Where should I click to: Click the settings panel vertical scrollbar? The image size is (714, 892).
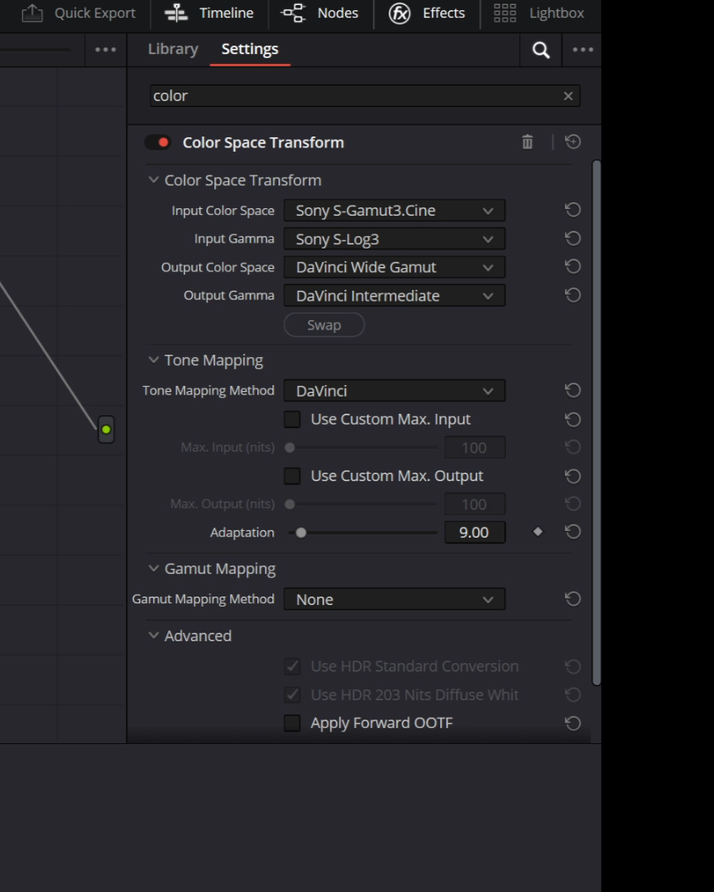pyautogui.click(x=596, y=423)
